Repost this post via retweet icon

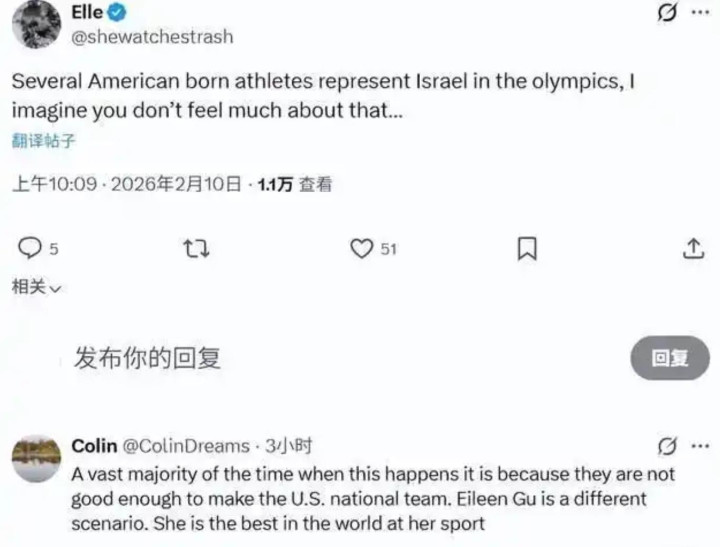pos(198,248)
